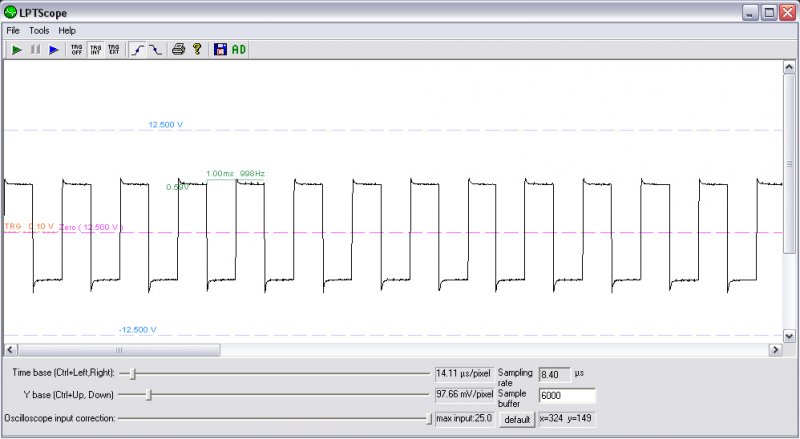The height and width of the screenshot is (439, 800).
Task: Open the Tools menu
Action: tap(39, 31)
